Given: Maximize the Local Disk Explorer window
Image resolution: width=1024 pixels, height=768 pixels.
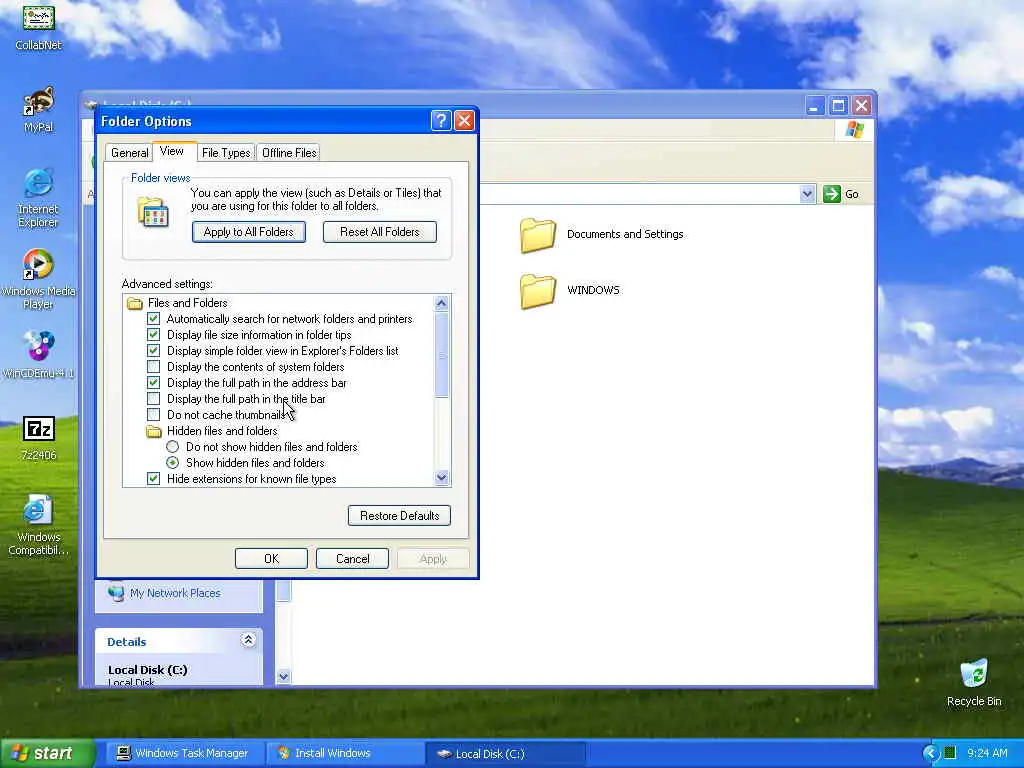Looking at the screenshot, I should (x=838, y=105).
